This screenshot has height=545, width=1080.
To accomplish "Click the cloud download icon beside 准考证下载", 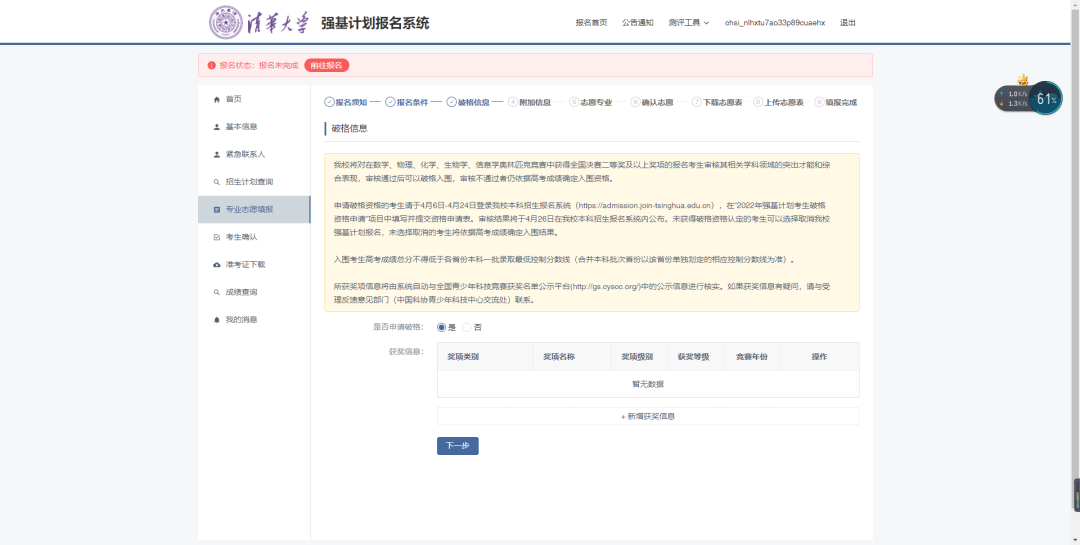I will (x=217, y=265).
